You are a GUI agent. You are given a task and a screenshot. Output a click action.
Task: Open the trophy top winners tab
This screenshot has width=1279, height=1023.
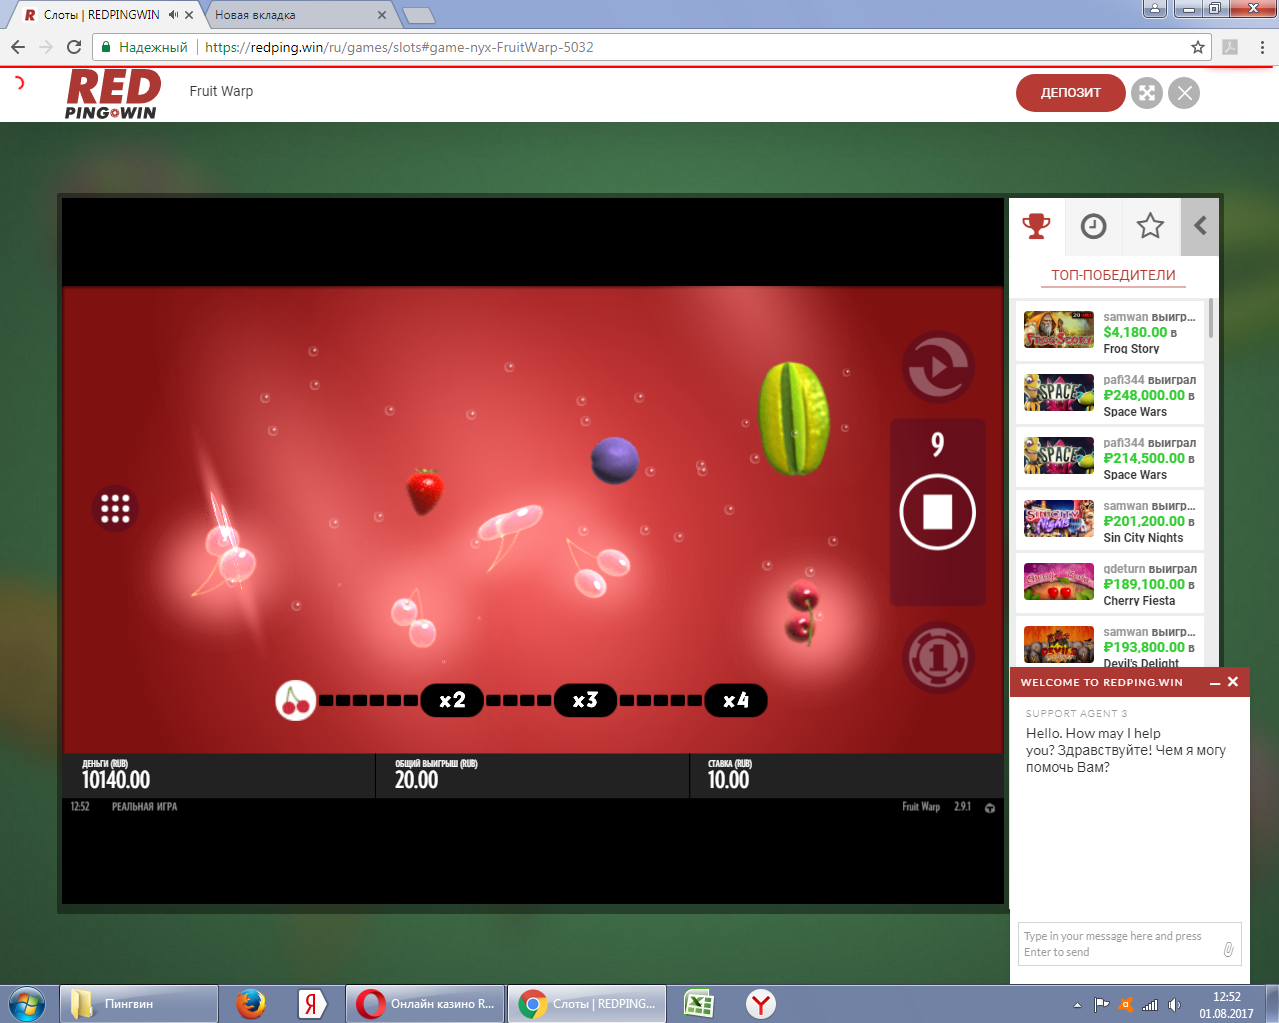[x=1037, y=226]
